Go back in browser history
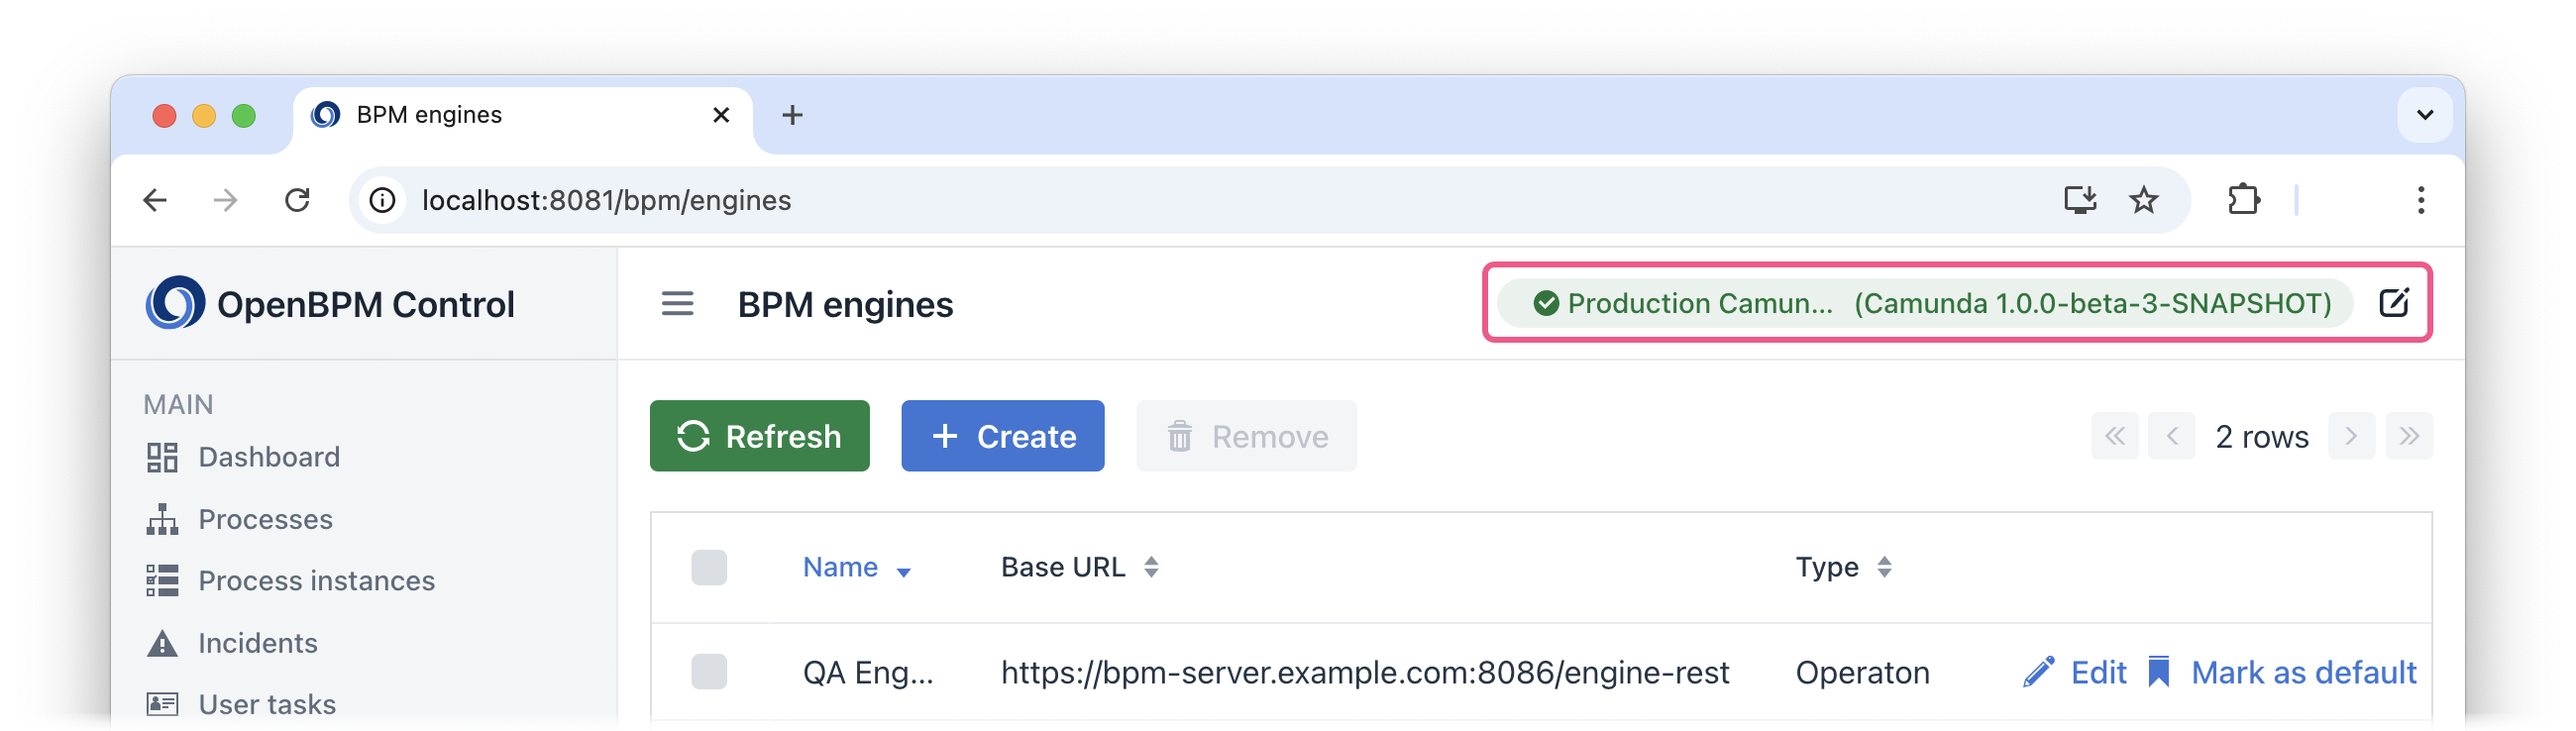The width and height of the screenshot is (2576, 731). pos(155,200)
